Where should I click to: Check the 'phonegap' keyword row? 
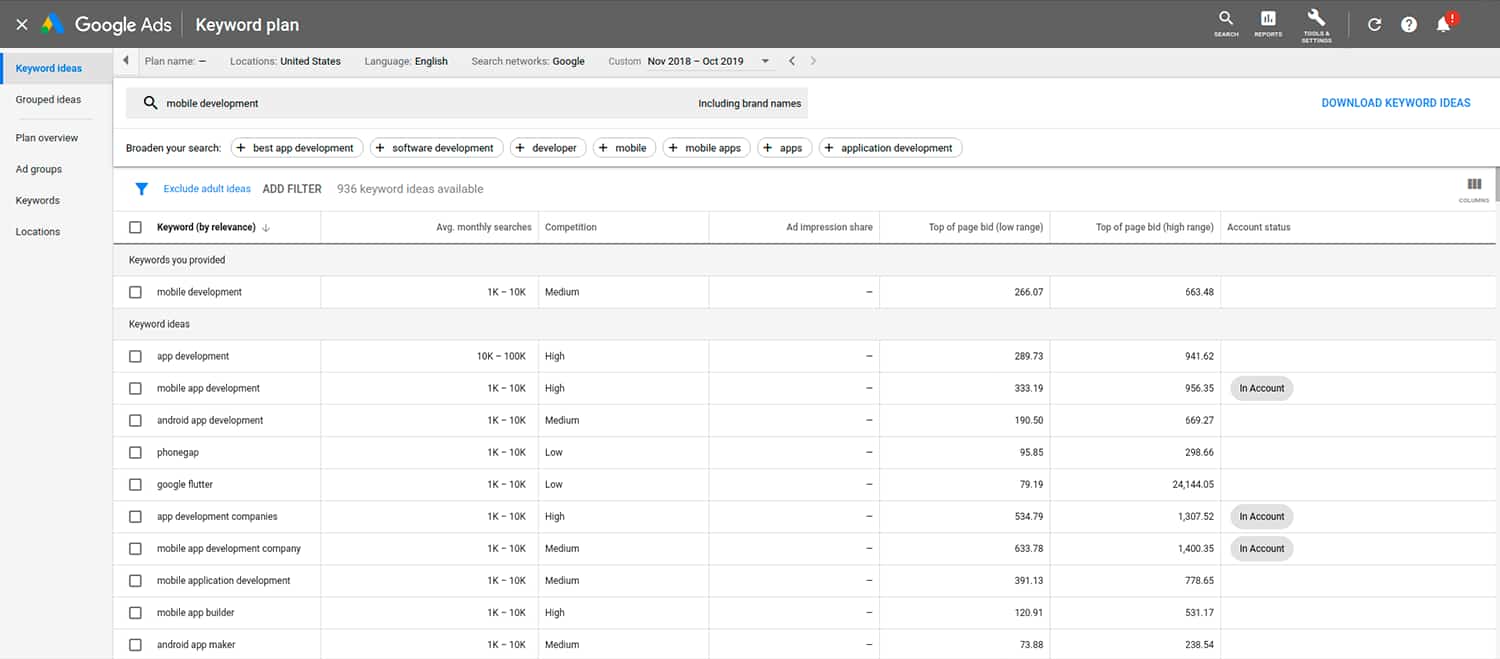click(x=135, y=452)
